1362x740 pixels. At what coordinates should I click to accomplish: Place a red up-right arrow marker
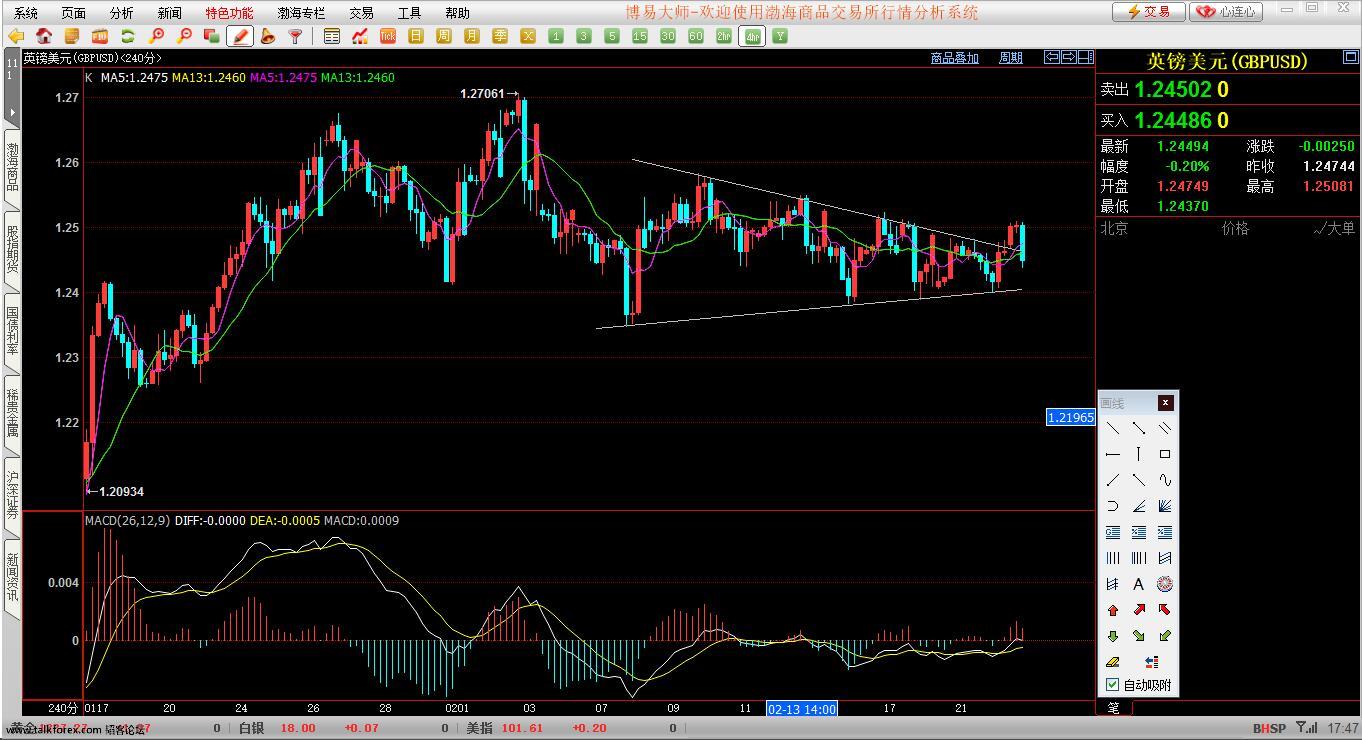(1138, 610)
